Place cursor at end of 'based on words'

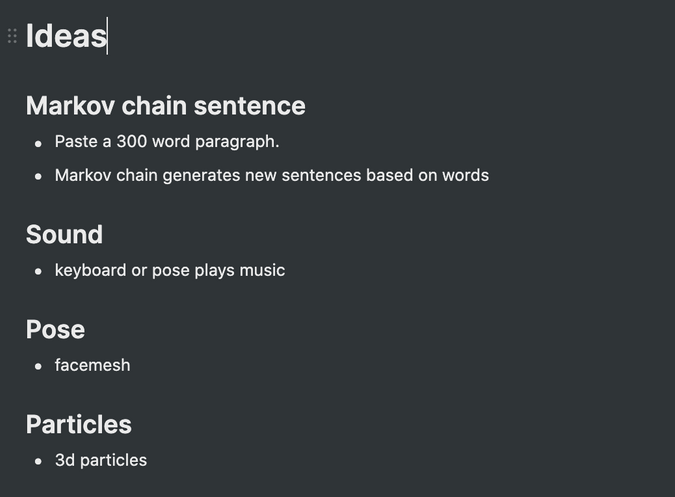[489, 175]
